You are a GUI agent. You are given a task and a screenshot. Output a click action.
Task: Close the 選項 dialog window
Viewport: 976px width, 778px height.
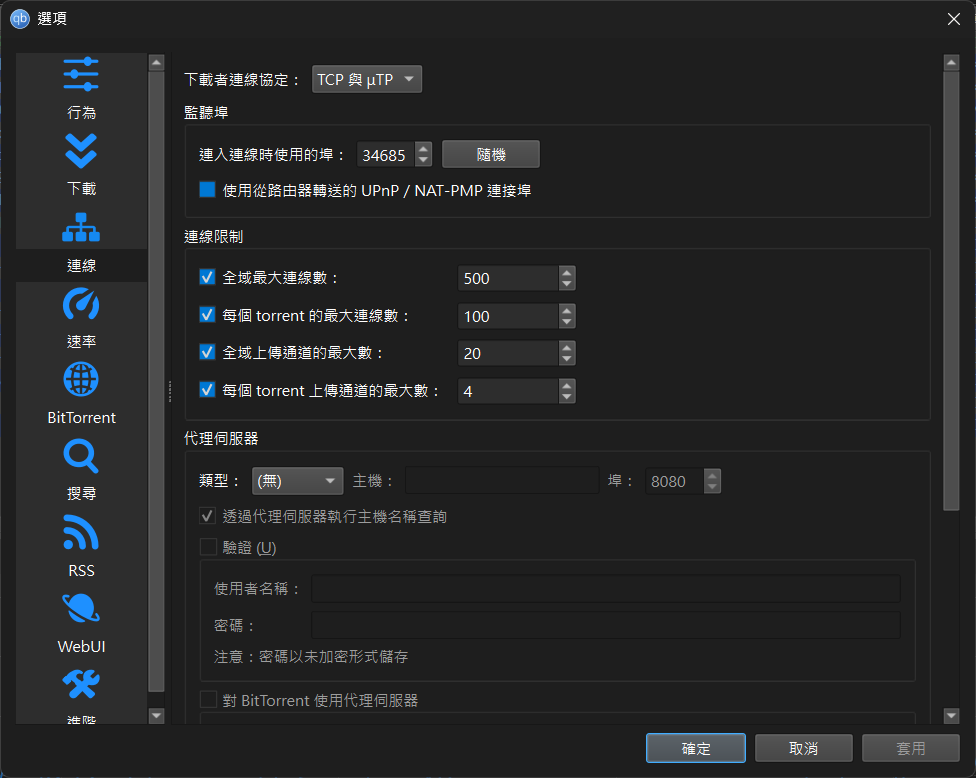pyautogui.click(x=954, y=19)
